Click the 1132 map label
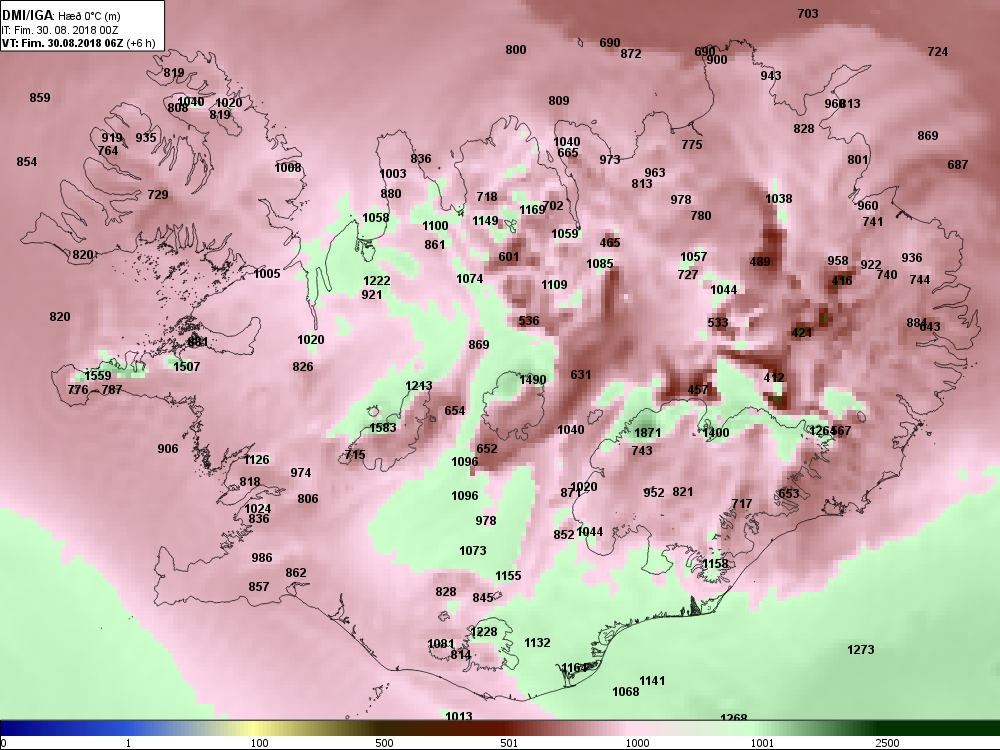 537,643
